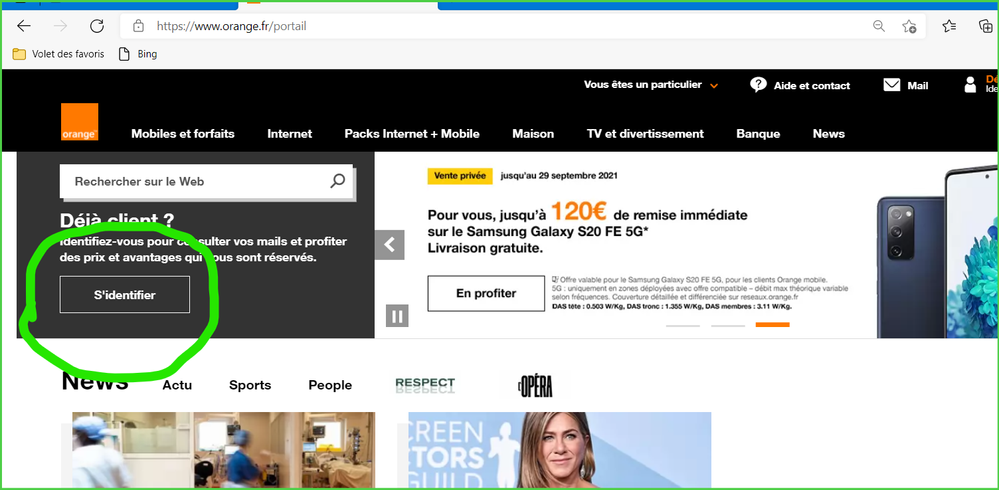This screenshot has width=999, height=490.
Task: Add this page to favorites star icon
Action: [x=909, y=26]
